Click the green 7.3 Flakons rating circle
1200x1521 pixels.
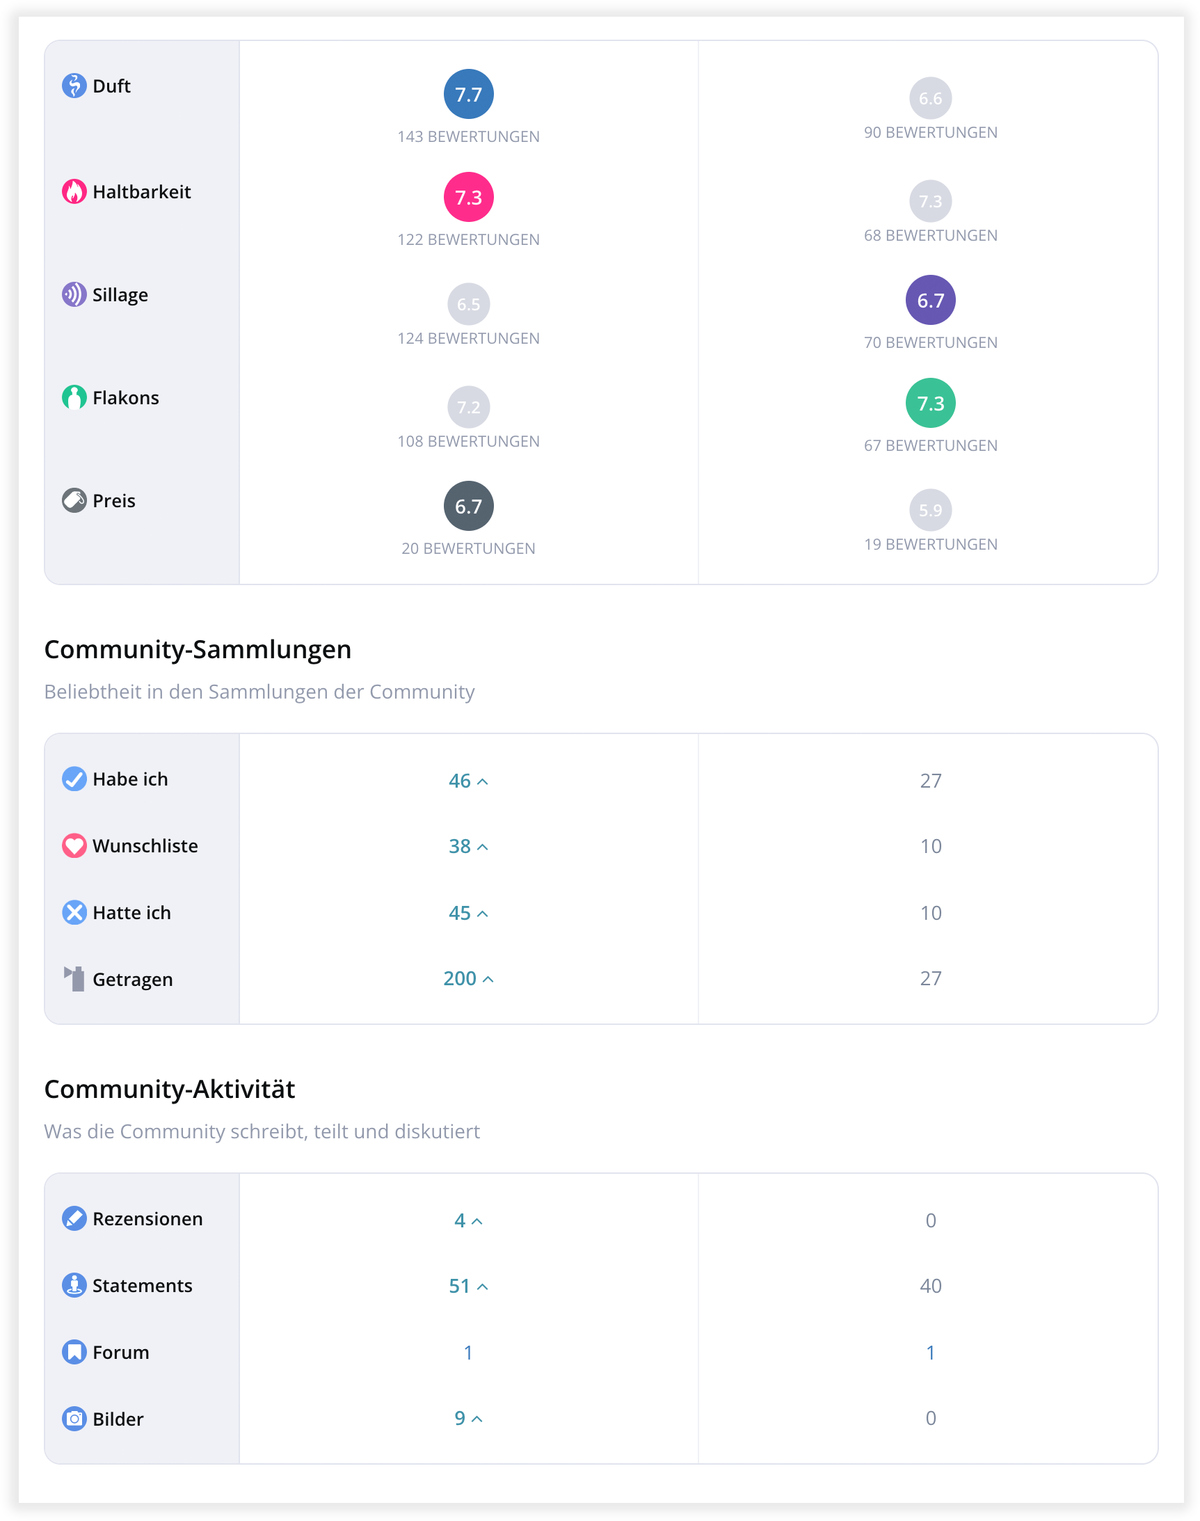(x=930, y=403)
